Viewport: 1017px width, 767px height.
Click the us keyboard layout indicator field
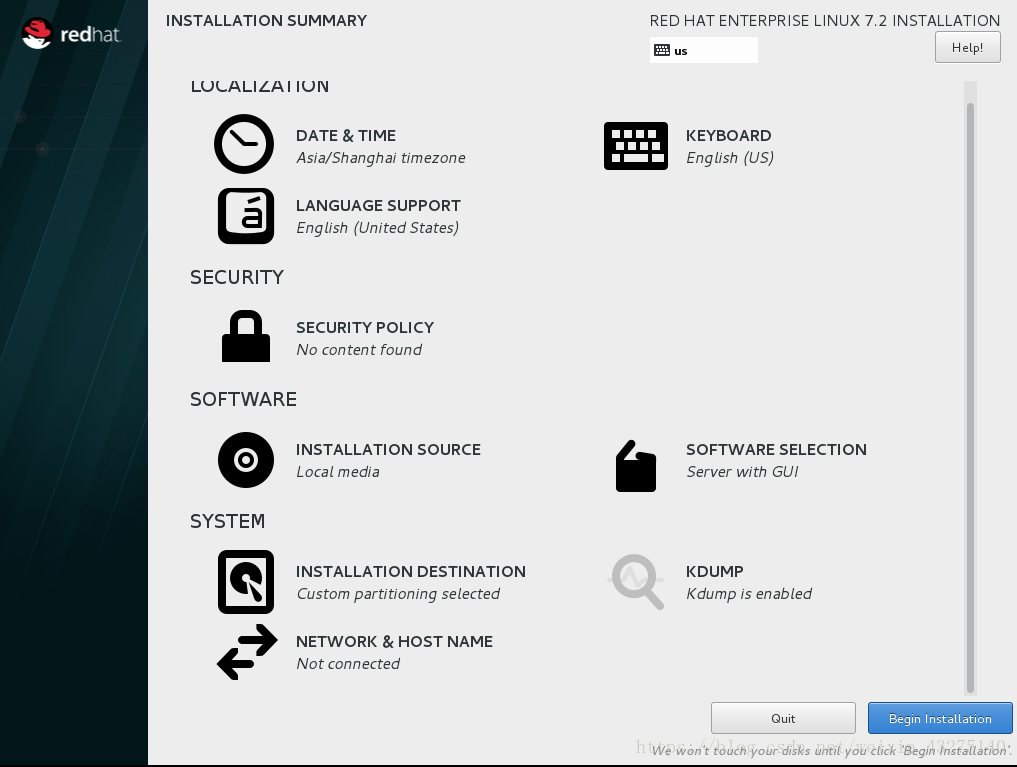(x=704, y=50)
